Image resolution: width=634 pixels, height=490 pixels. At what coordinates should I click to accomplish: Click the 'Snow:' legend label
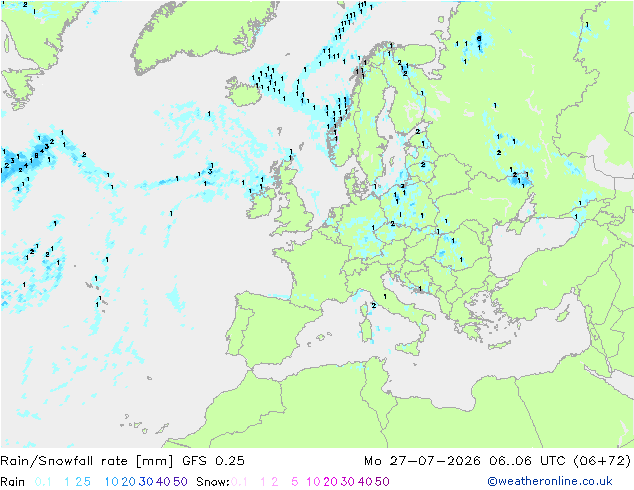pos(213,482)
